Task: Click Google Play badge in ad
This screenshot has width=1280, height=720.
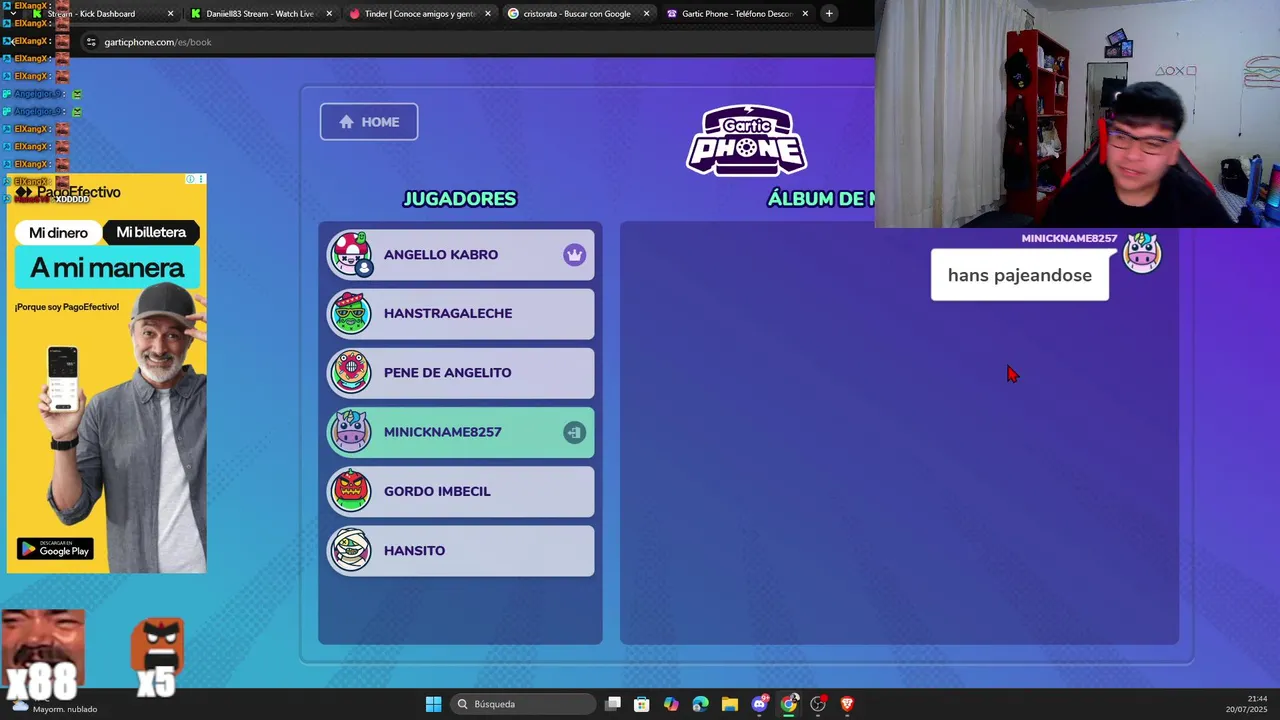Action: coord(55,549)
